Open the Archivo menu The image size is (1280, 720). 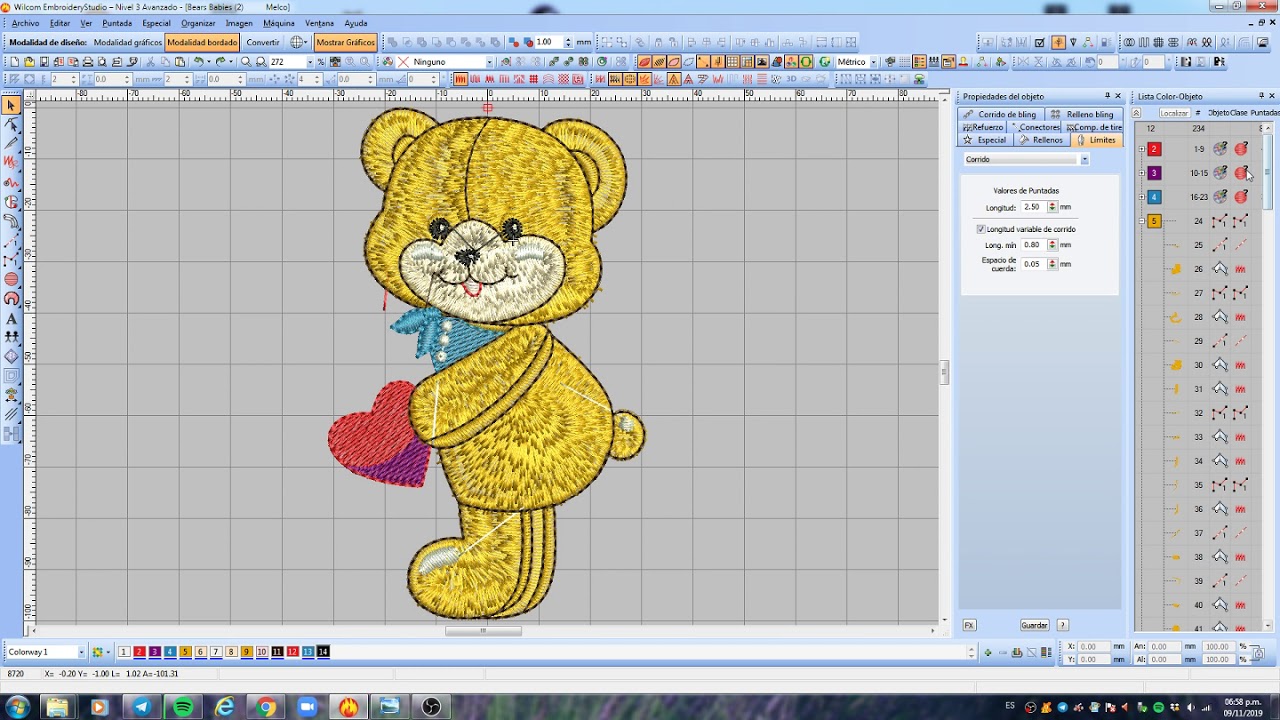click(x=25, y=23)
